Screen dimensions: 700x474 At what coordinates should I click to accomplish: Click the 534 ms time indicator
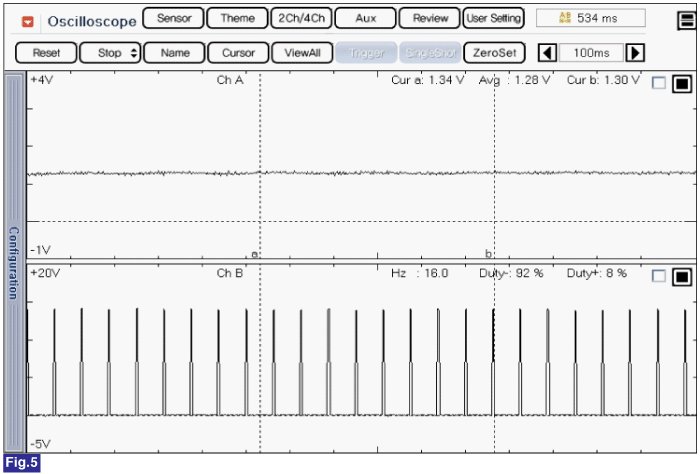point(590,19)
